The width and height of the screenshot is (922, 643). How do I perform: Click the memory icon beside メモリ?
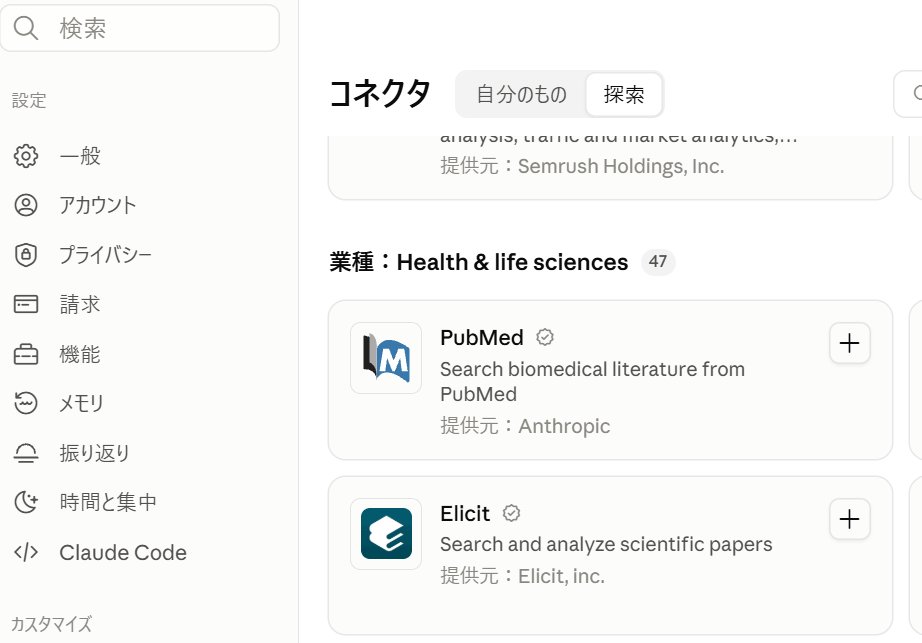click(26, 403)
